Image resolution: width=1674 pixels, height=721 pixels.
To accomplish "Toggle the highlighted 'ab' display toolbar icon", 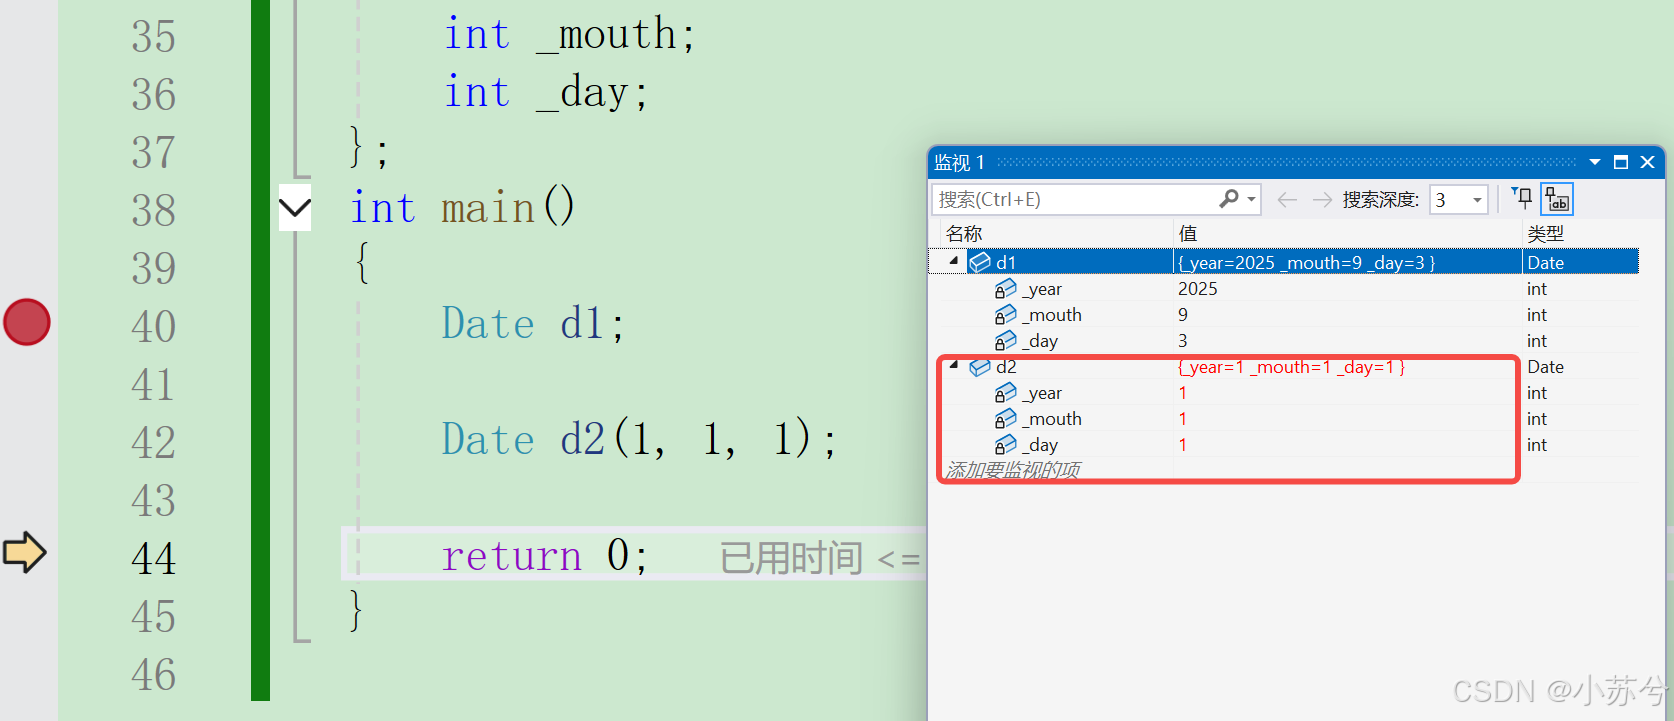I will pos(1557,199).
